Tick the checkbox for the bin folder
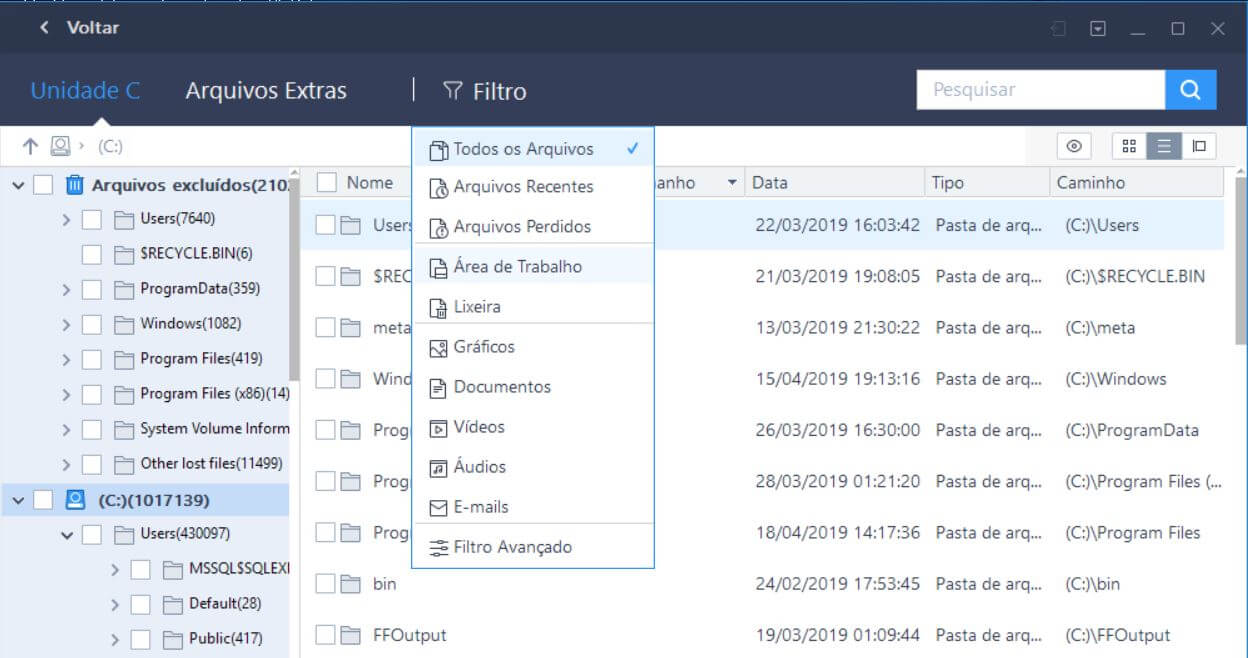The width and height of the screenshot is (1248, 658). (325, 584)
